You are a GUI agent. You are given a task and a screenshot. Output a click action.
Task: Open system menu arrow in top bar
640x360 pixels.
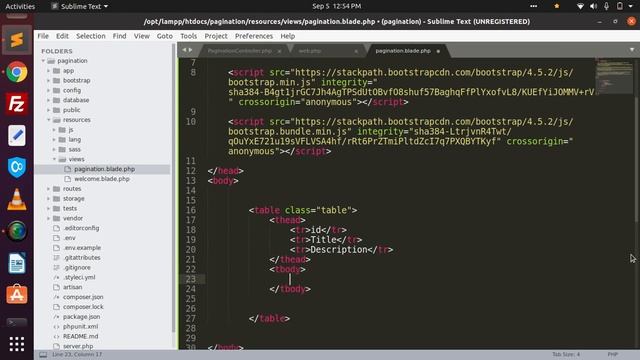coord(631,6)
